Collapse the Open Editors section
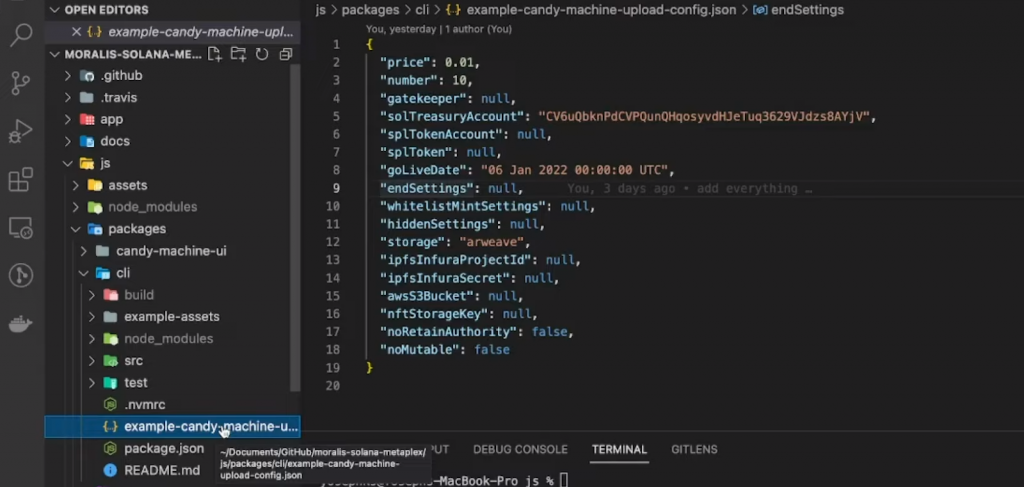 pyautogui.click(x=54, y=10)
